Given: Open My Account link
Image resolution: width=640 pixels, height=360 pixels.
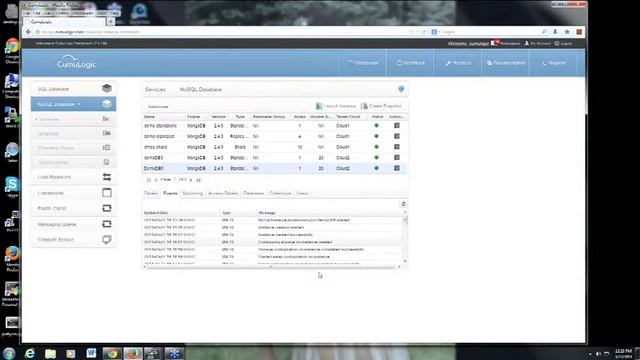Looking at the screenshot, I should pos(538,43).
